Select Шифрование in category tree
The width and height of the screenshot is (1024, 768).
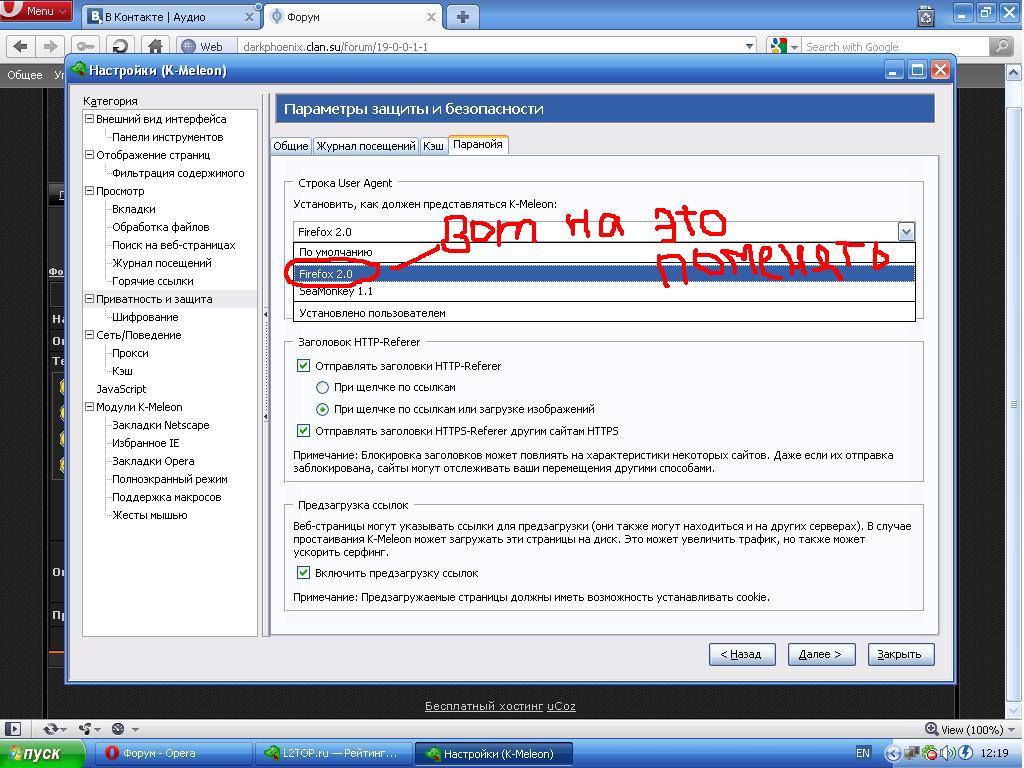coord(145,317)
